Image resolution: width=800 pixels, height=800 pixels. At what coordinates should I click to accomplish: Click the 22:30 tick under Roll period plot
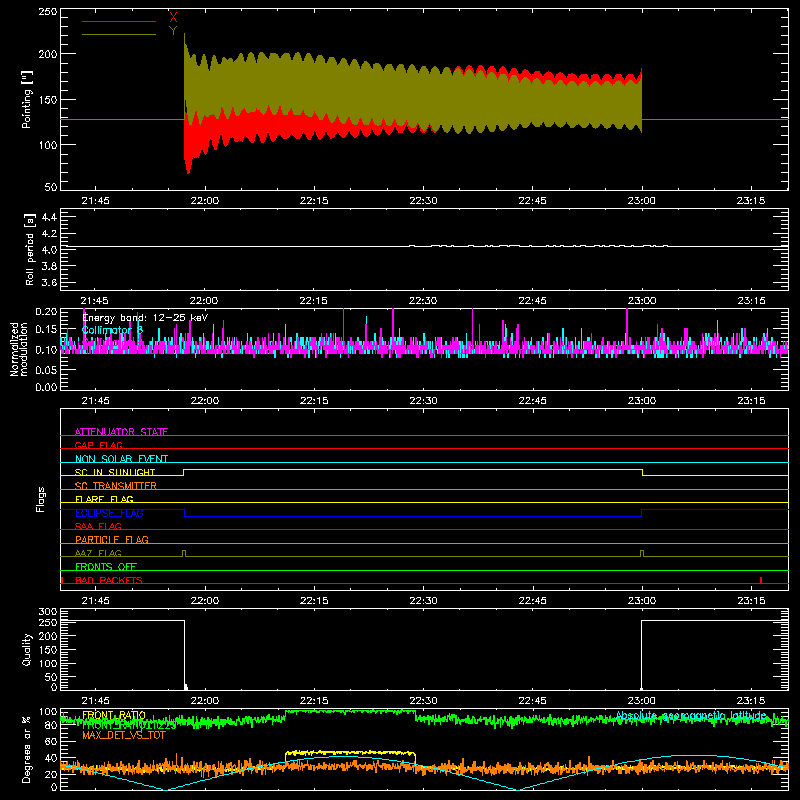(x=423, y=301)
